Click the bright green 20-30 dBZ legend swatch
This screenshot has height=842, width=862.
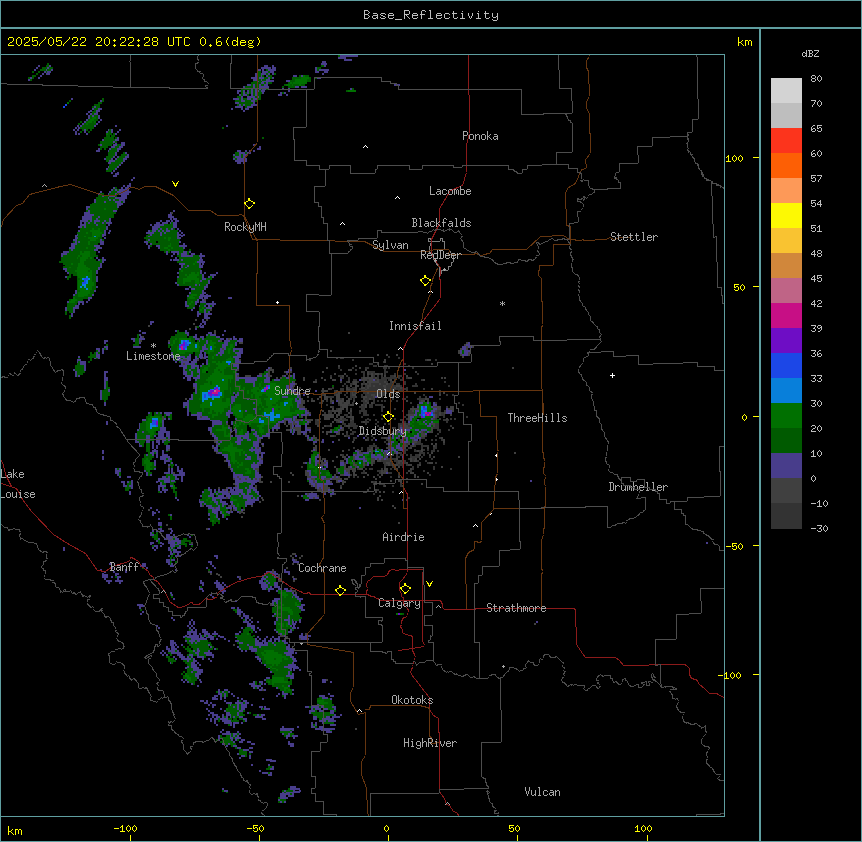pos(786,416)
